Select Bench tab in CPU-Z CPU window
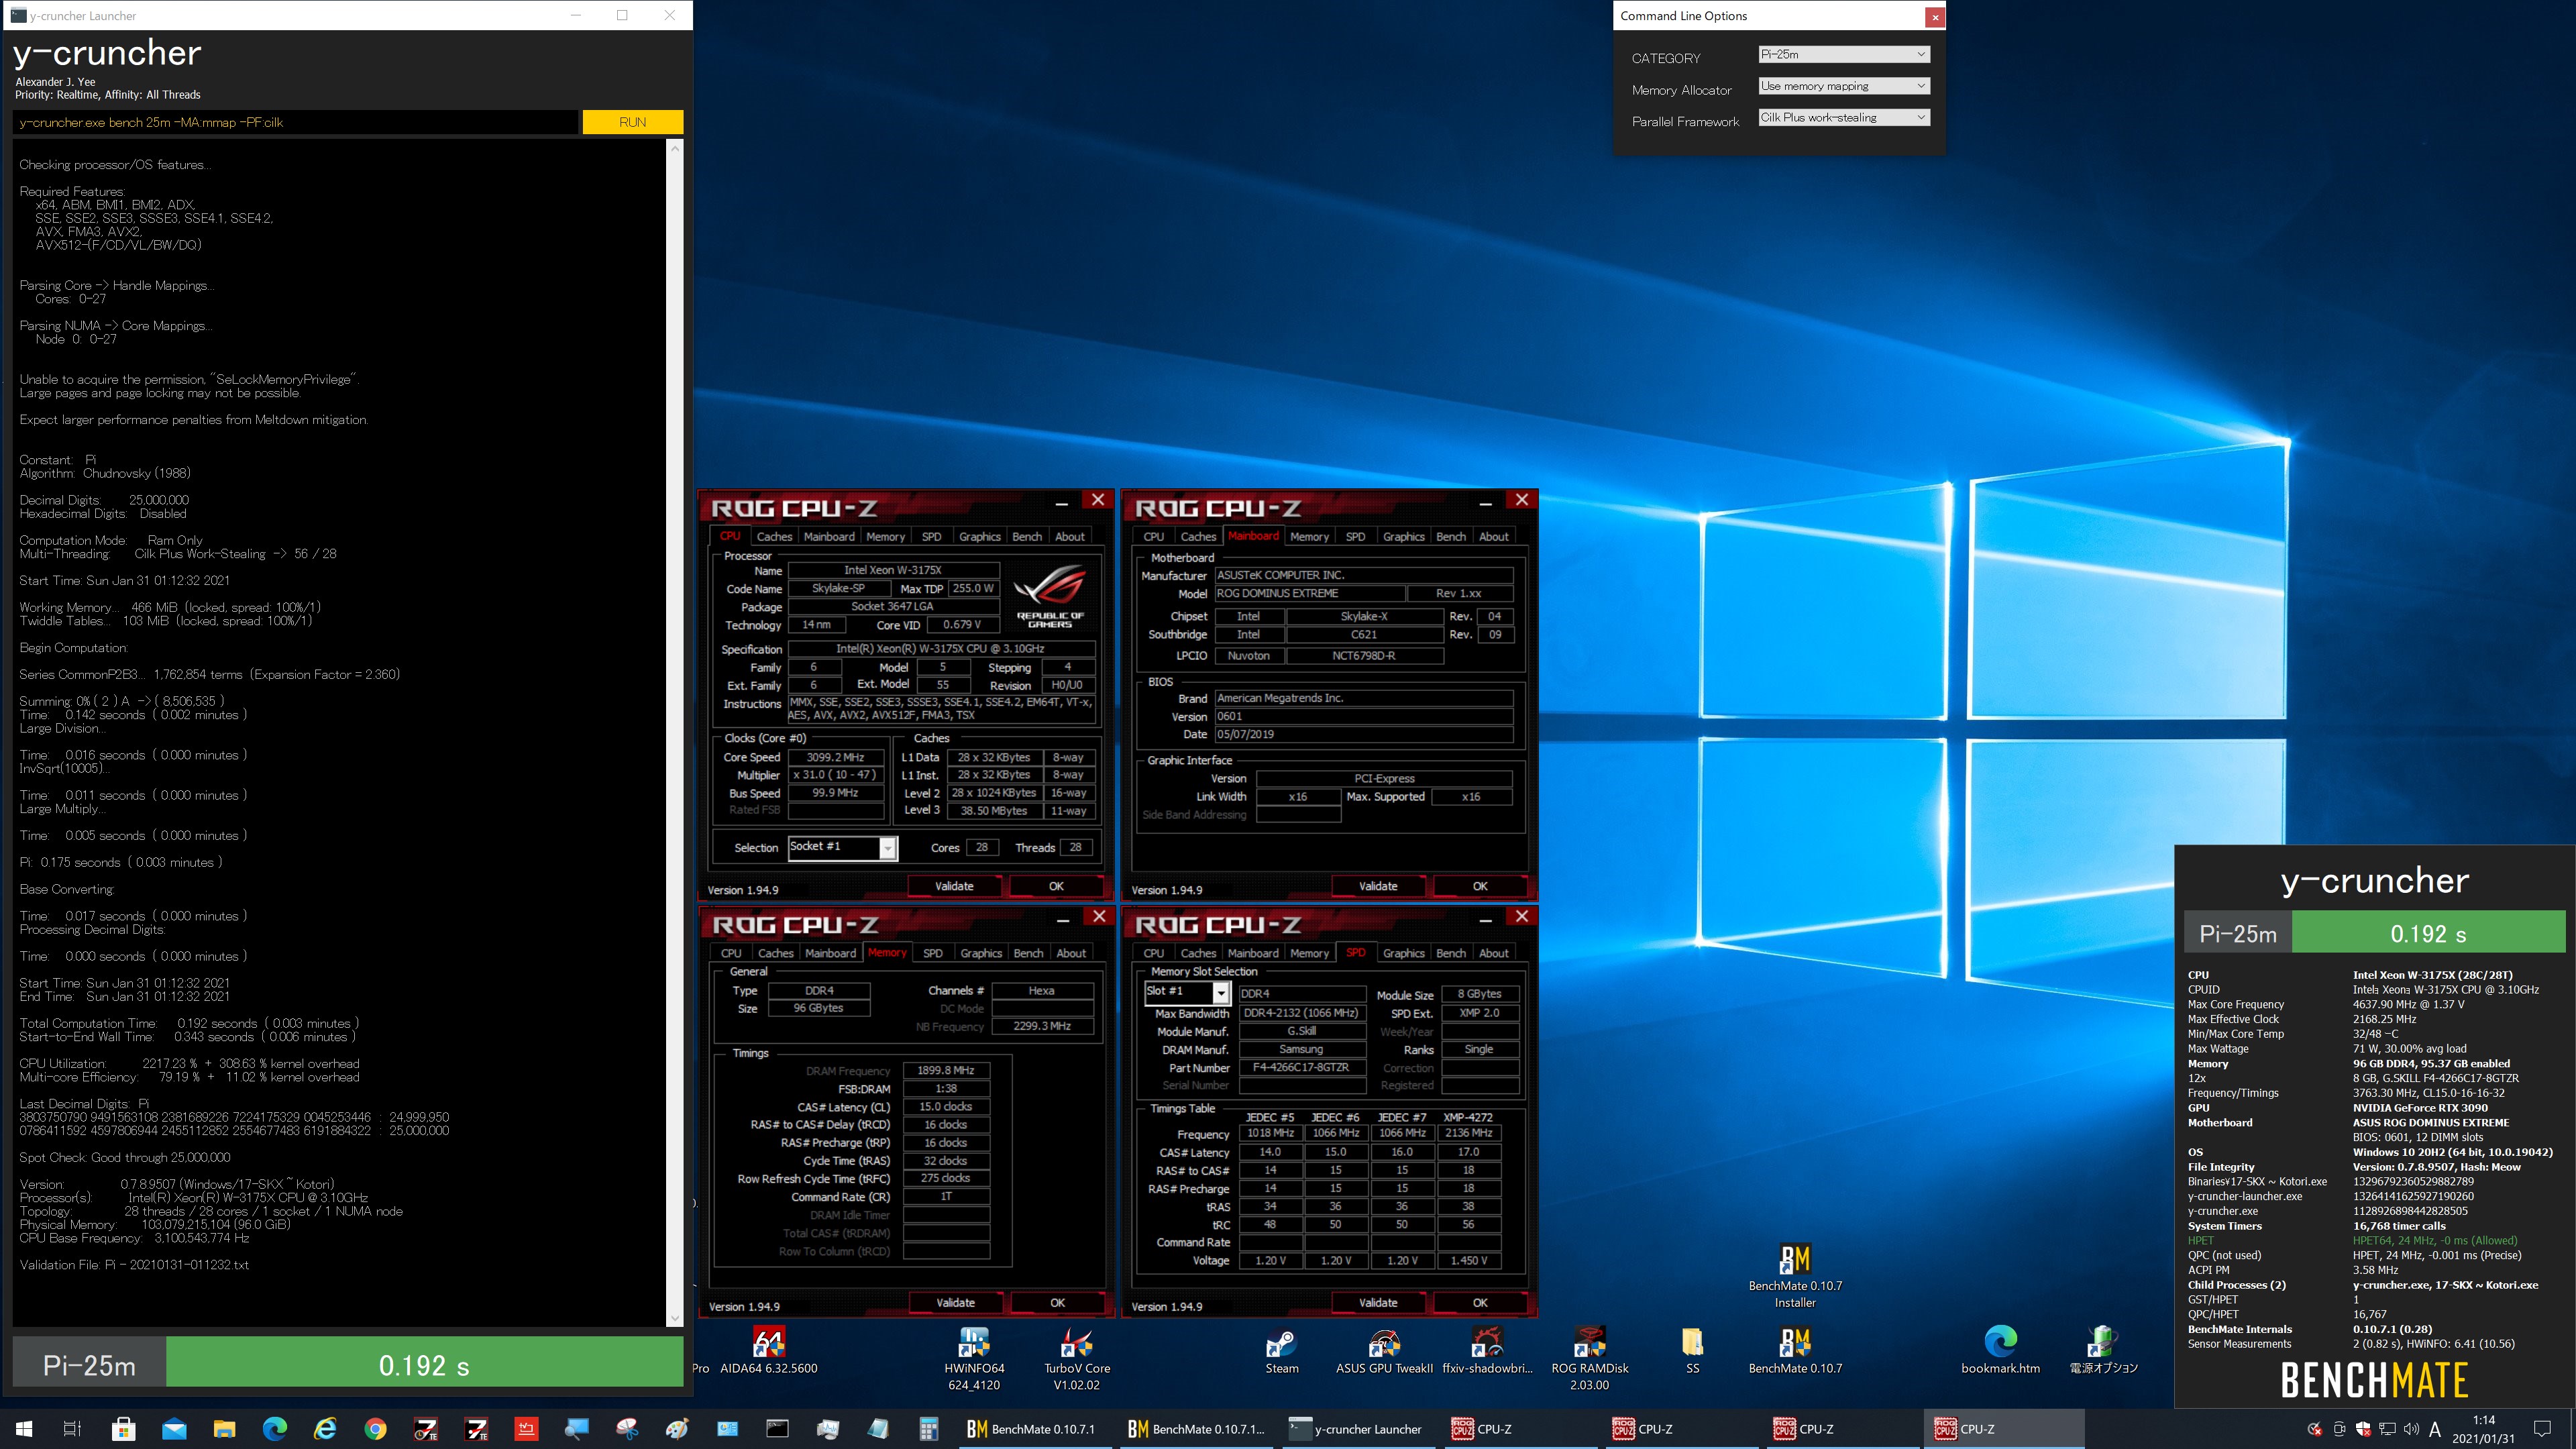2576x1449 pixels. coord(1027,537)
